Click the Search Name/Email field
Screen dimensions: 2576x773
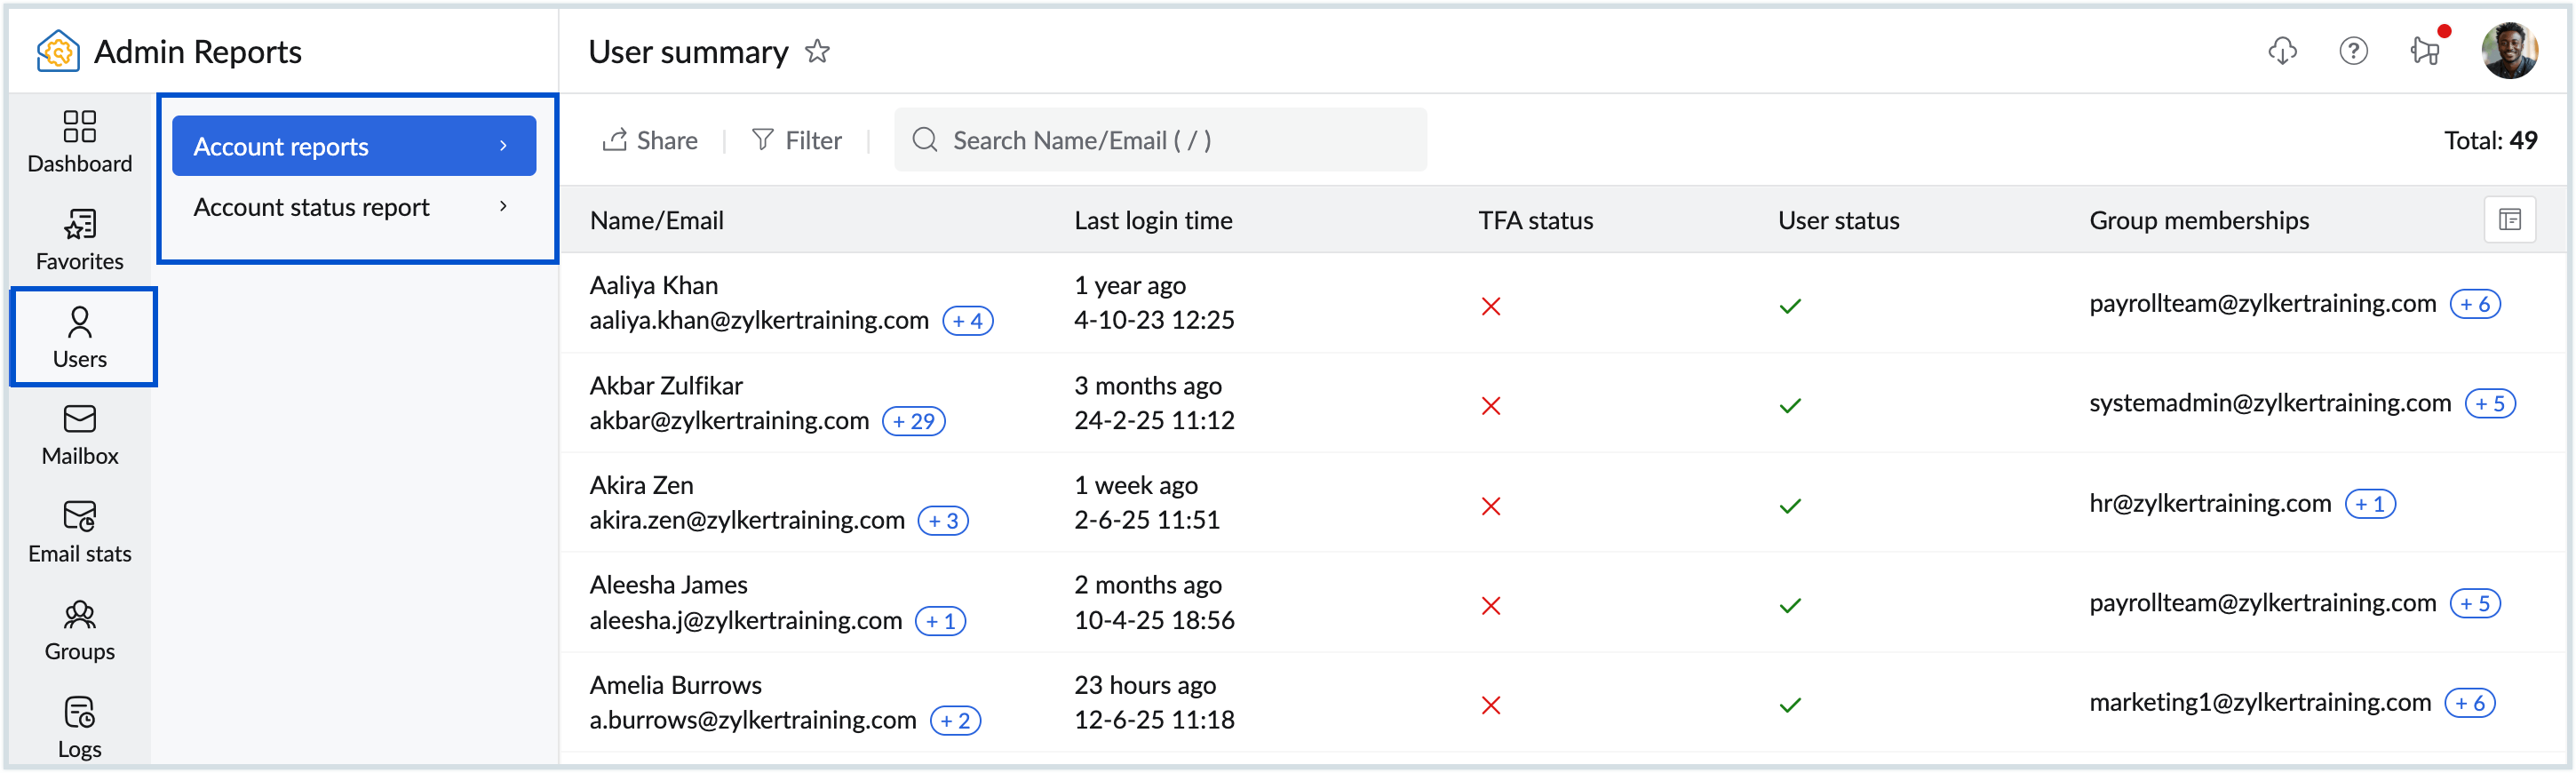coord(1160,140)
